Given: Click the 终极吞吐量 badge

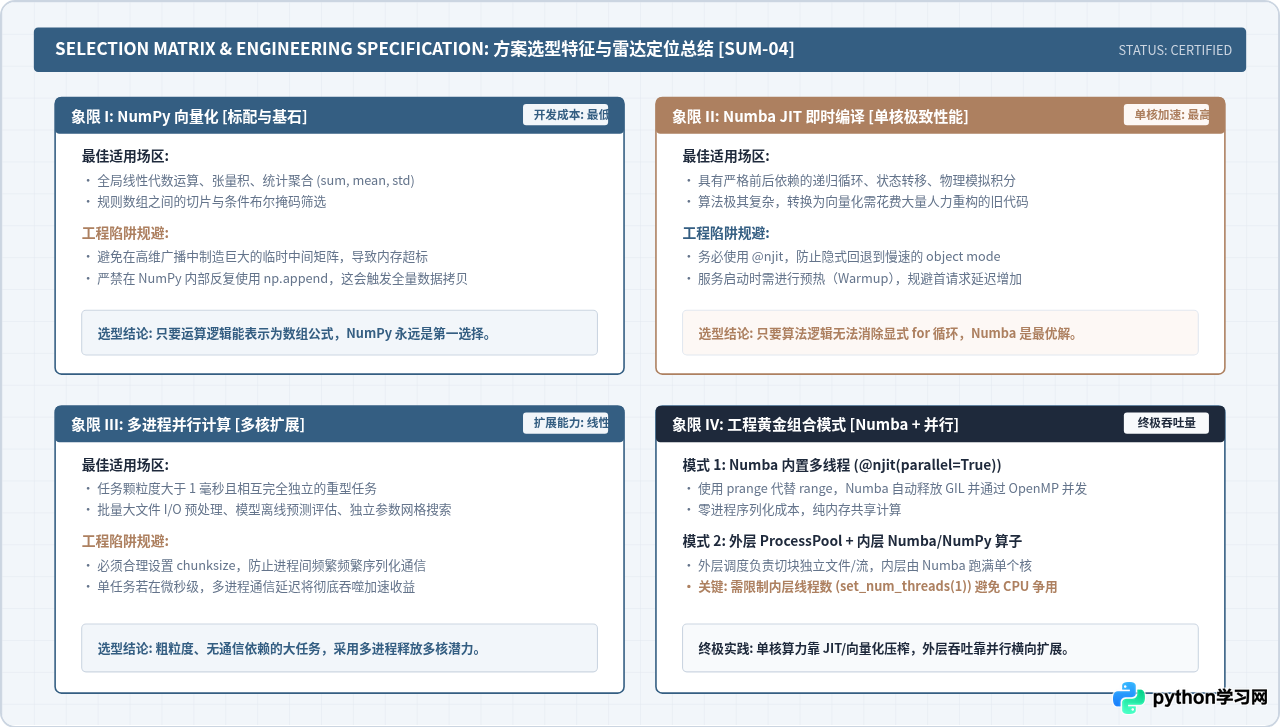Looking at the screenshot, I should (x=1166, y=423).
